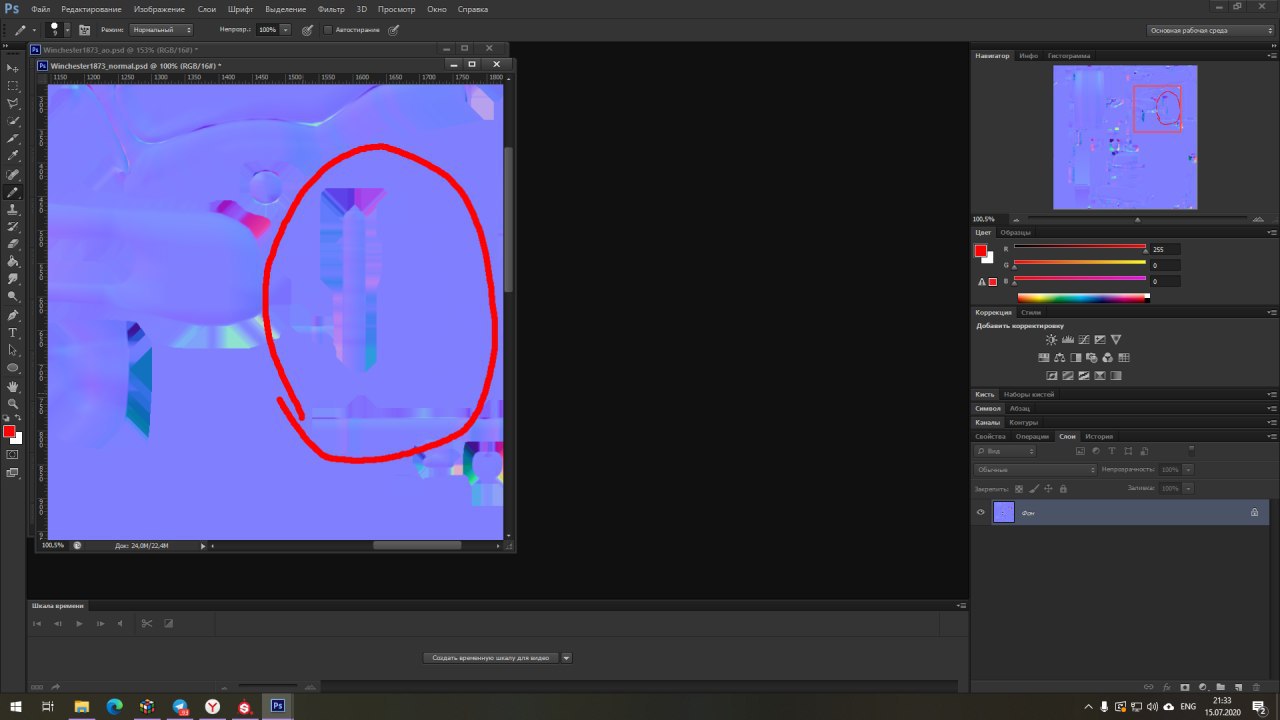Click the R value field showing 255
1280x720 pixels.
(1165, 249)
